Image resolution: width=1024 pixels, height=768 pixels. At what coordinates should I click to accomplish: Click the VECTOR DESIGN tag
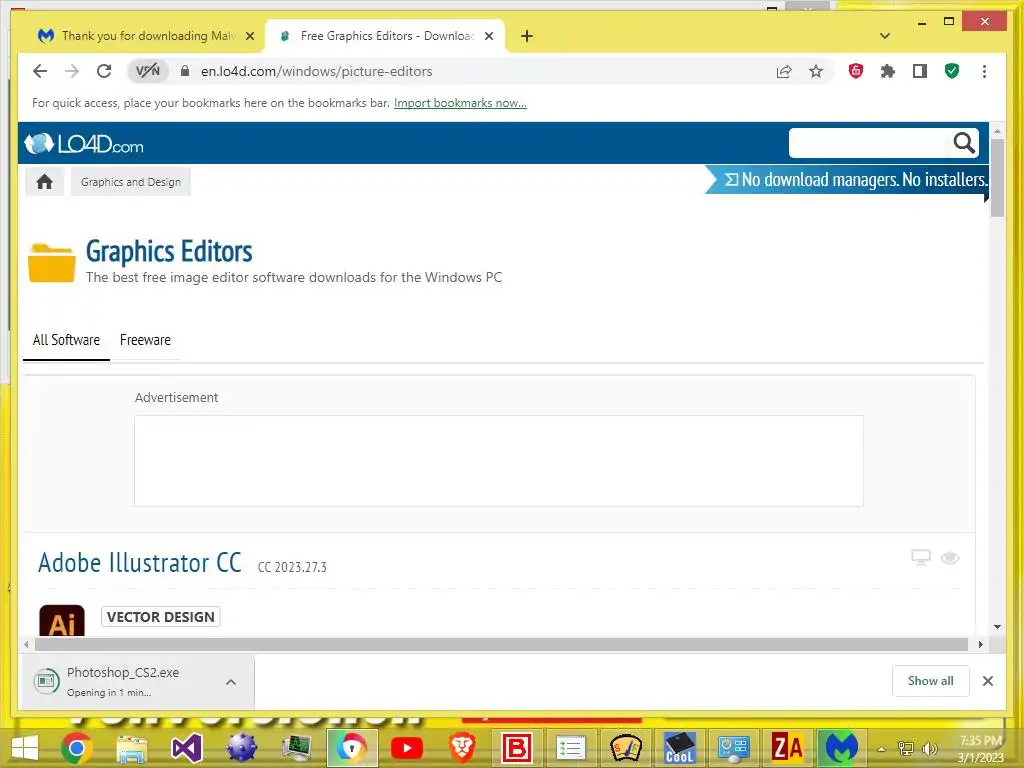[x=161, y=616]
